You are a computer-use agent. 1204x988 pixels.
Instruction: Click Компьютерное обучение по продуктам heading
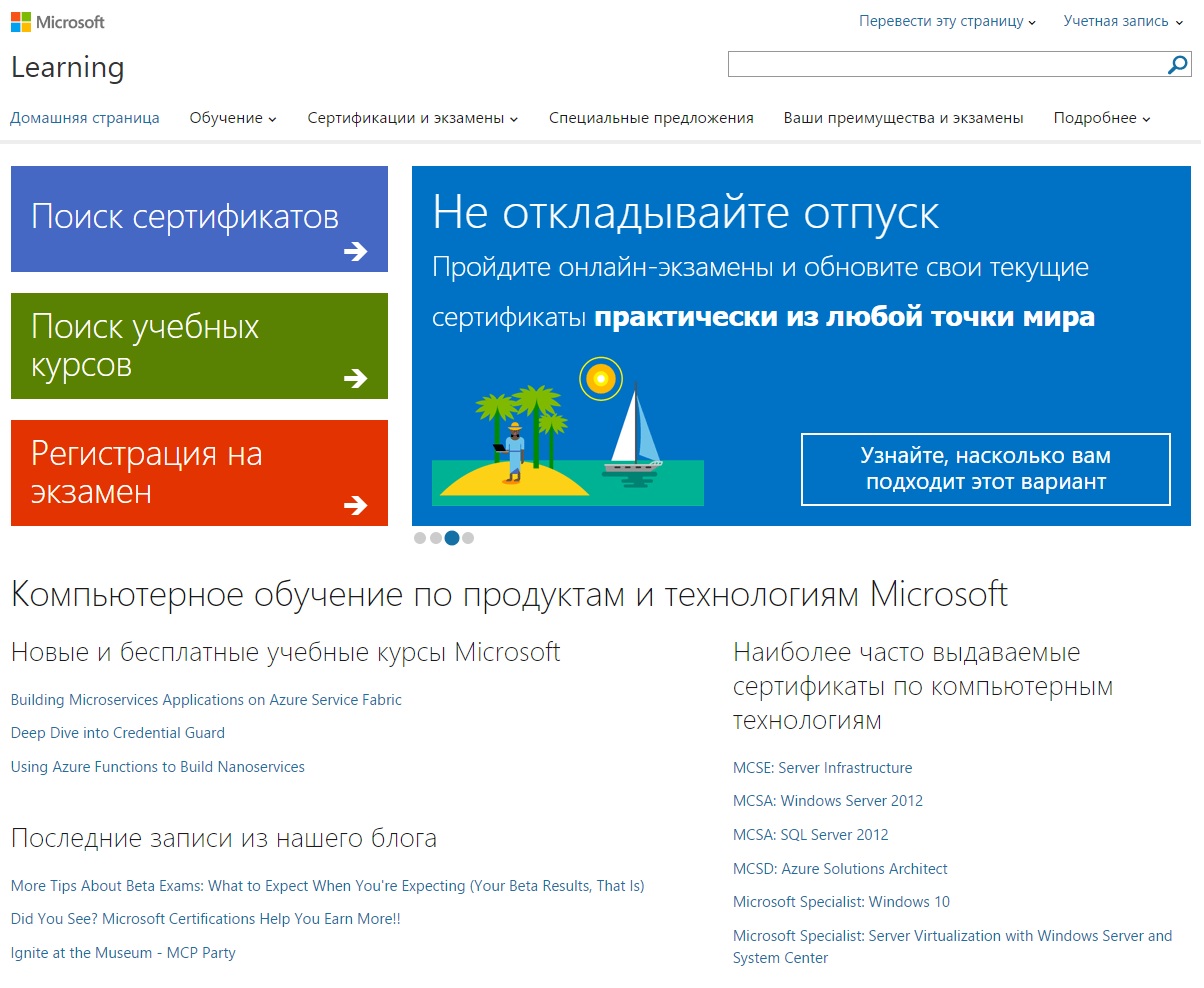coord(509,595)
